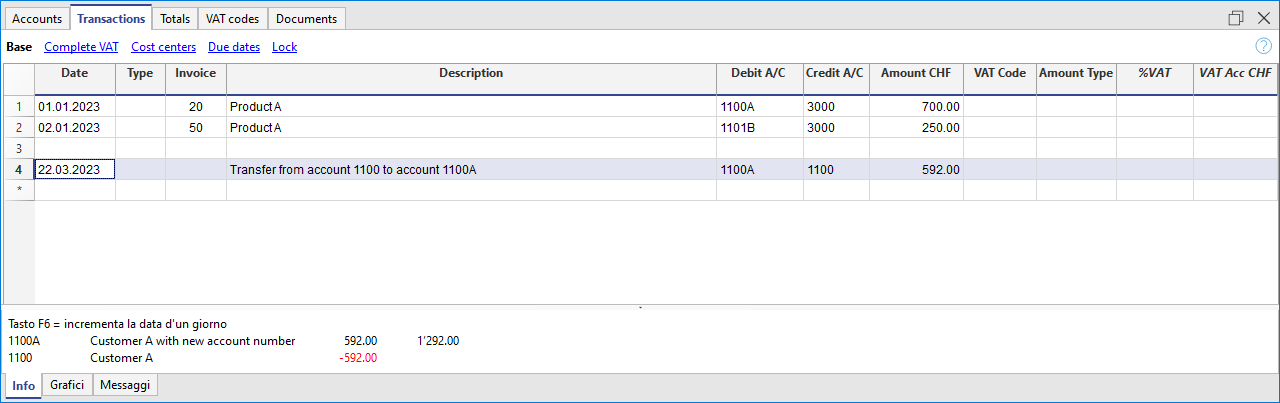The width and height of the screenshot is (1280, 403).
Task: Switch to the Accounts tab
Action: [x=37, y=19]
